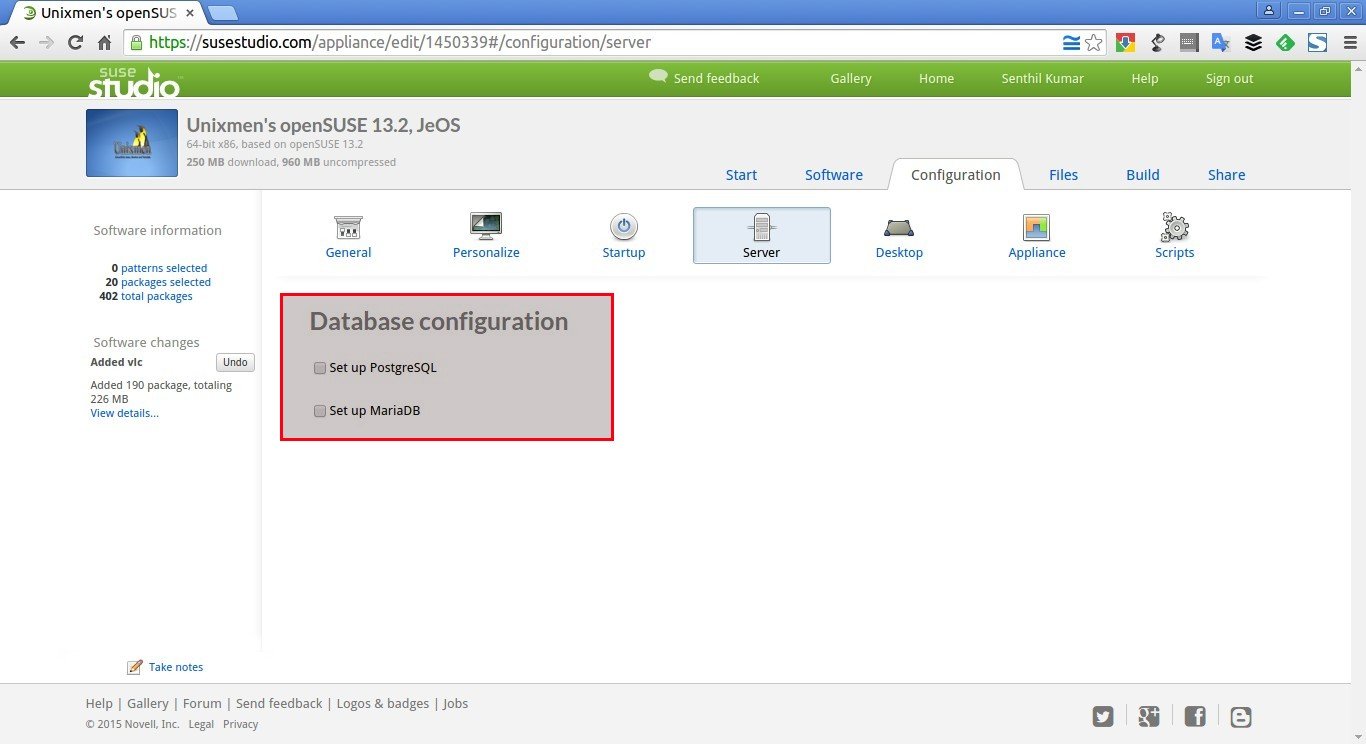This screenshot has width=1366, height=744.
Task: Open footer Gallery link
Action: click(x=148, y=703)
